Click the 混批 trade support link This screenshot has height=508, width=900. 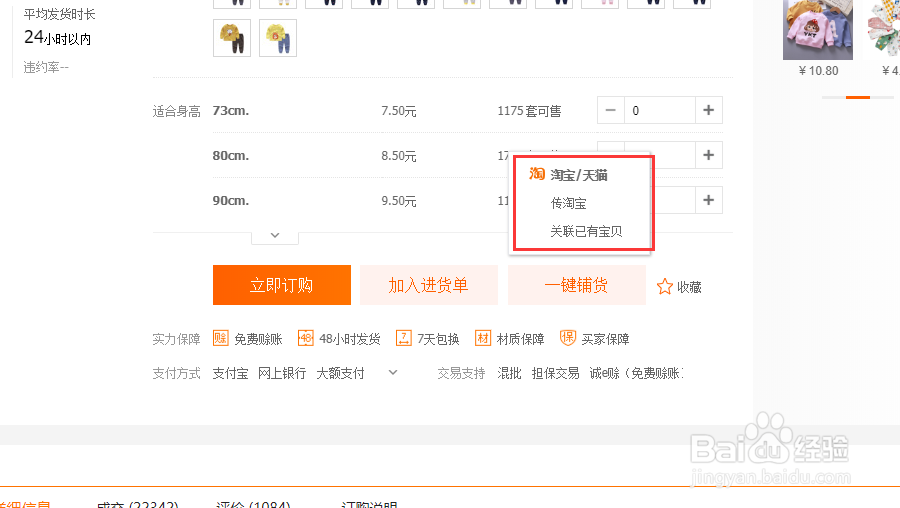(509, 373)
